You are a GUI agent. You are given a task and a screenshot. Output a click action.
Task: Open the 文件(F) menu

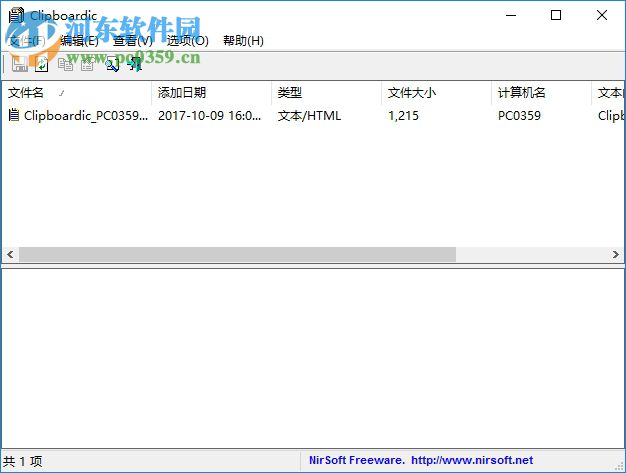[27, 40]
